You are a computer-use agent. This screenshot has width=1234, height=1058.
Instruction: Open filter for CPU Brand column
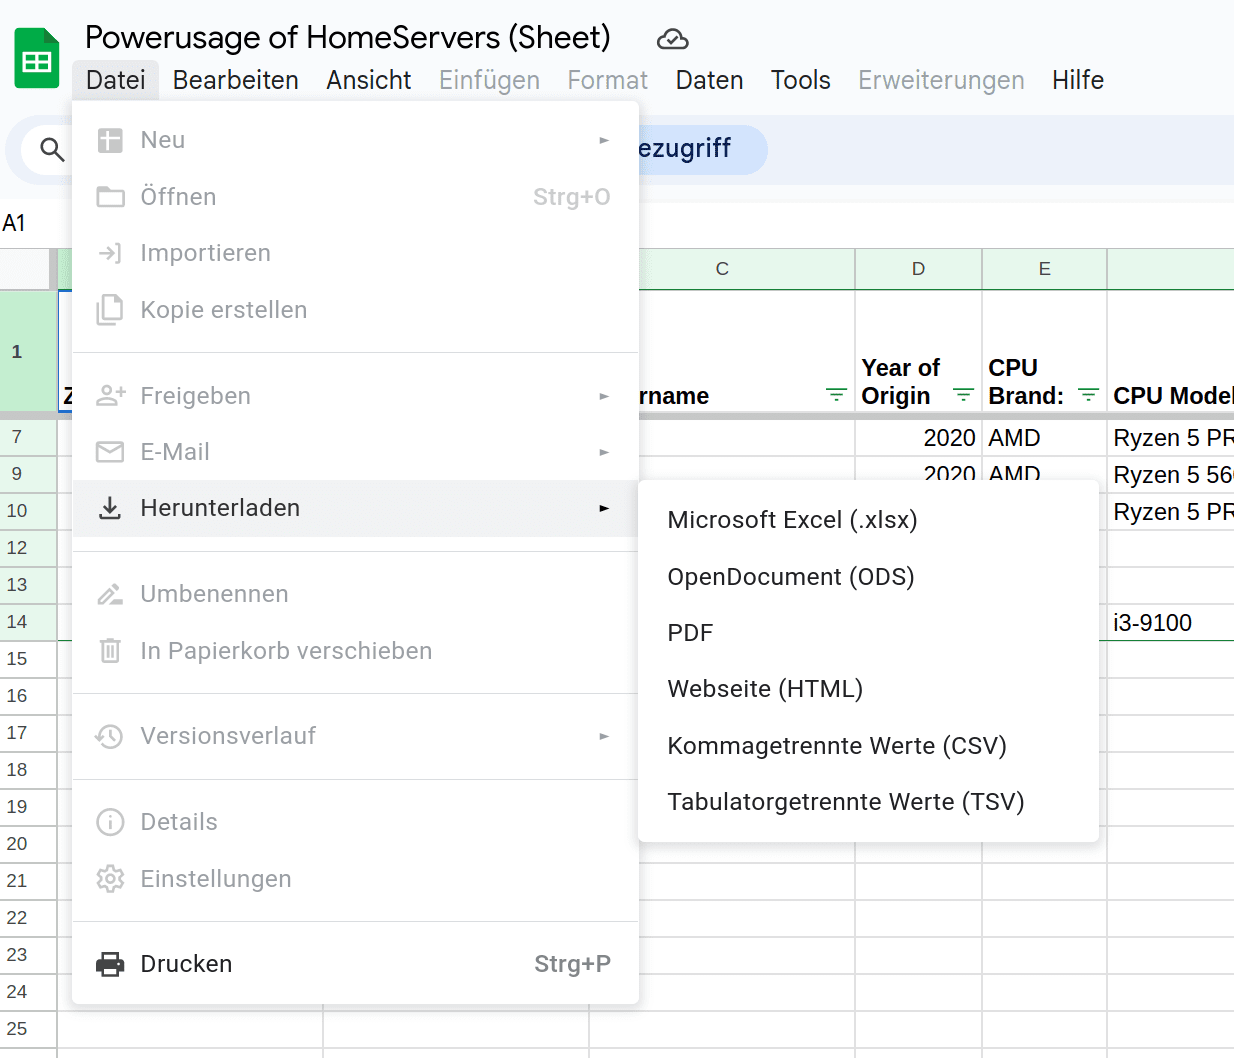pos(1089,395)
